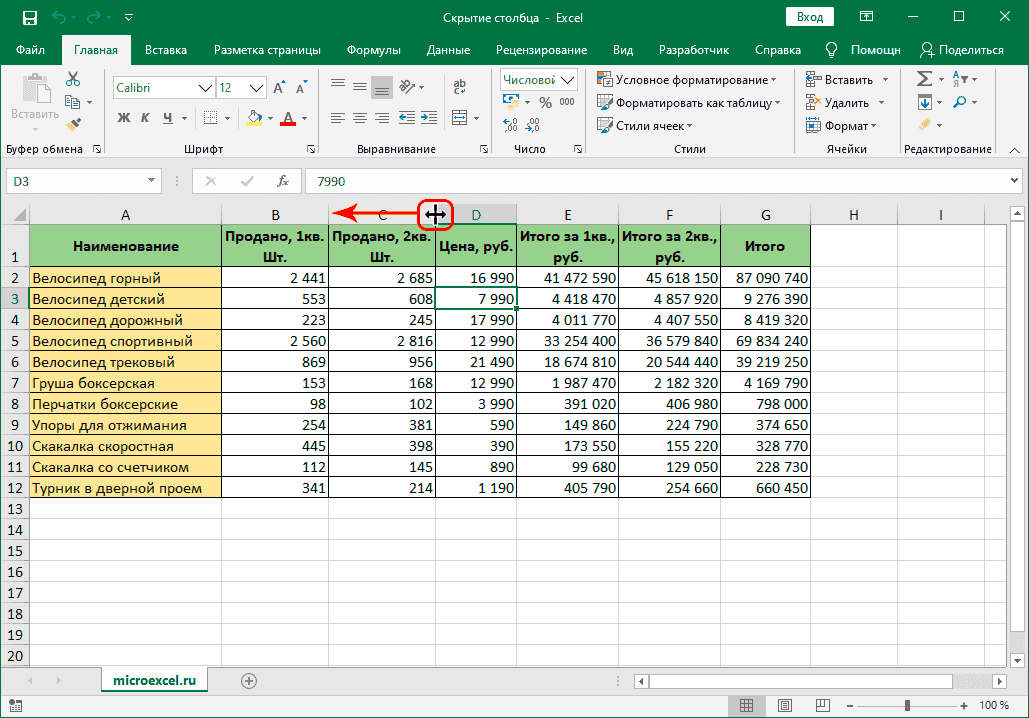1029x718 pixels.
Task: Expand the Числовой number format dropdown
Action: 568,80
